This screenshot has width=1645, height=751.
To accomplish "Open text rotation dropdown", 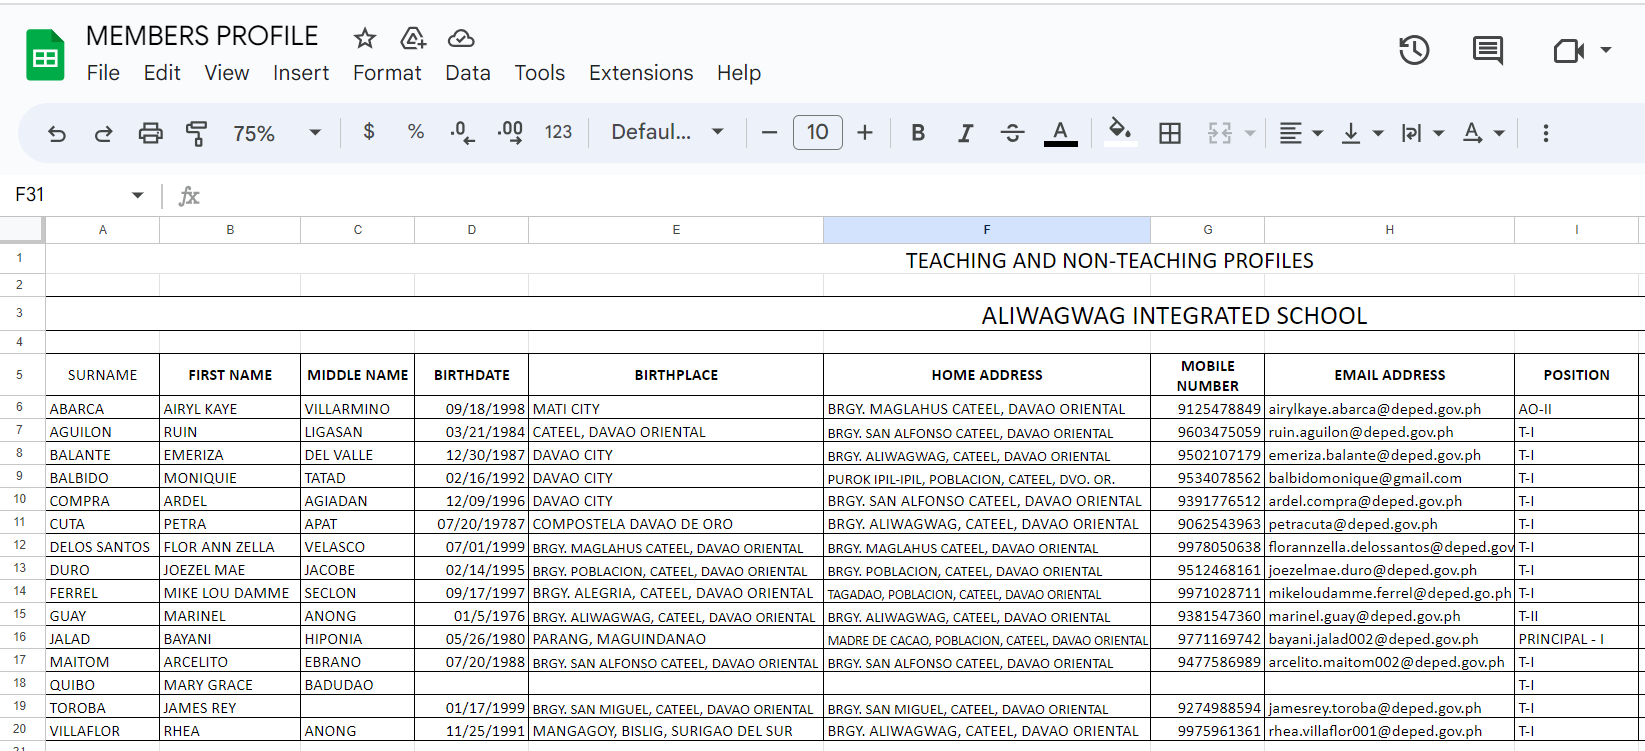I will tap(1483, 133).
